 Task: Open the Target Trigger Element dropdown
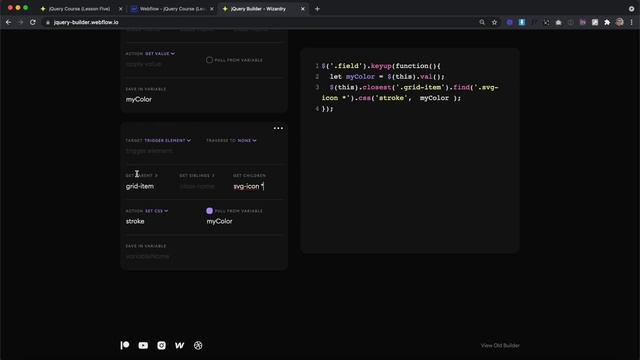(167, 140)
